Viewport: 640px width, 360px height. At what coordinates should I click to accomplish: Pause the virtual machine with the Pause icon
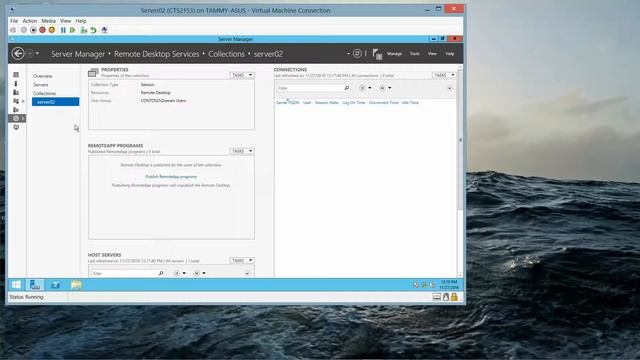point(63,30)
